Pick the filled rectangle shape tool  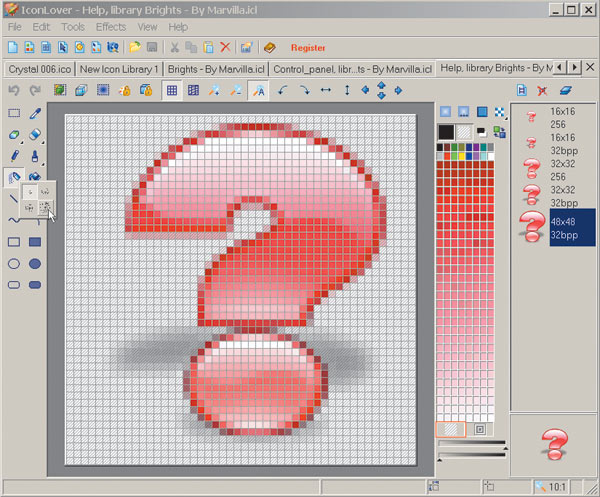[35, 242]
